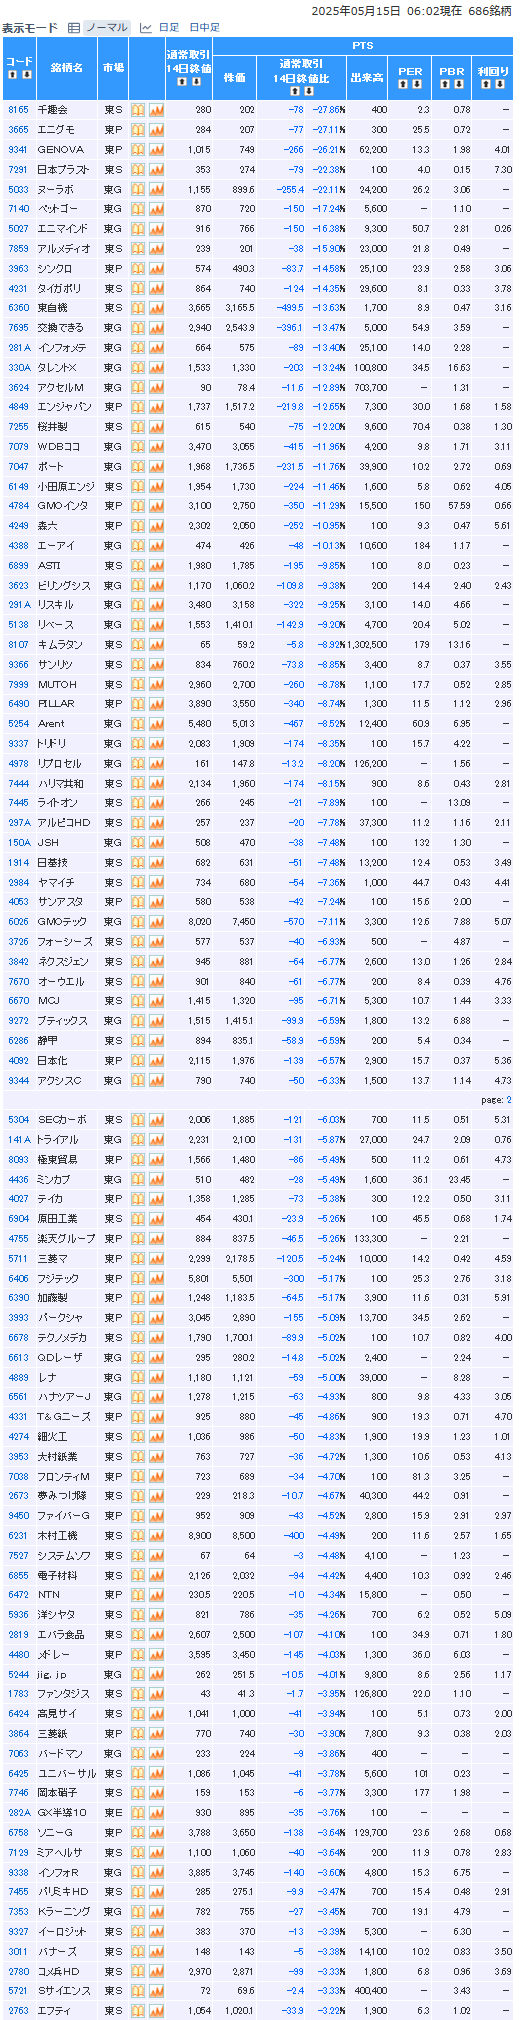Open the news book icon for 千趣会
Image resolution: width=522 pixels, height=2020 pixels.
138,110
